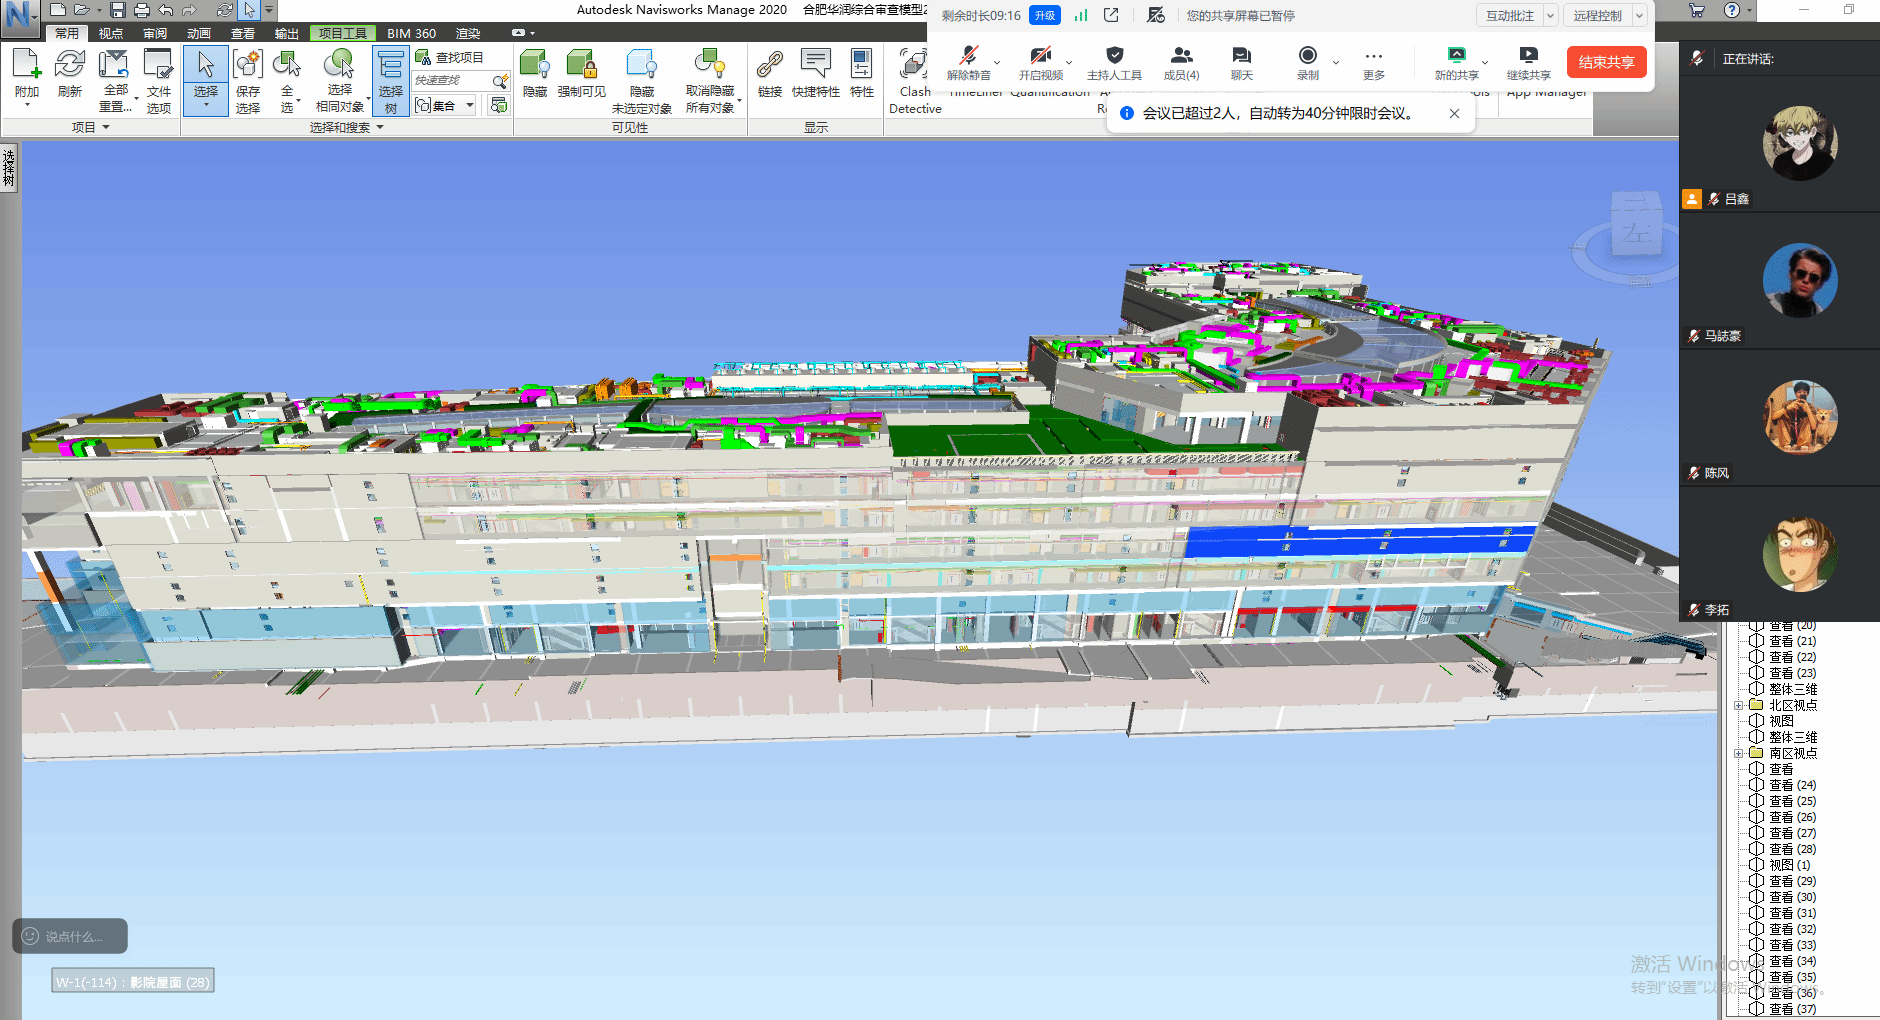Expand the 北区视点 folder in viewpoints
Viewport: 1880px width, 1020px height.
click(1739, 705)
